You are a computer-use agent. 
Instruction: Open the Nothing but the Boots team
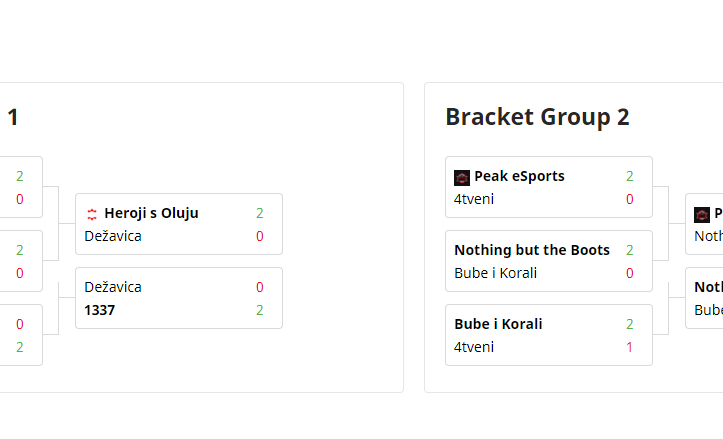(532, 250)
